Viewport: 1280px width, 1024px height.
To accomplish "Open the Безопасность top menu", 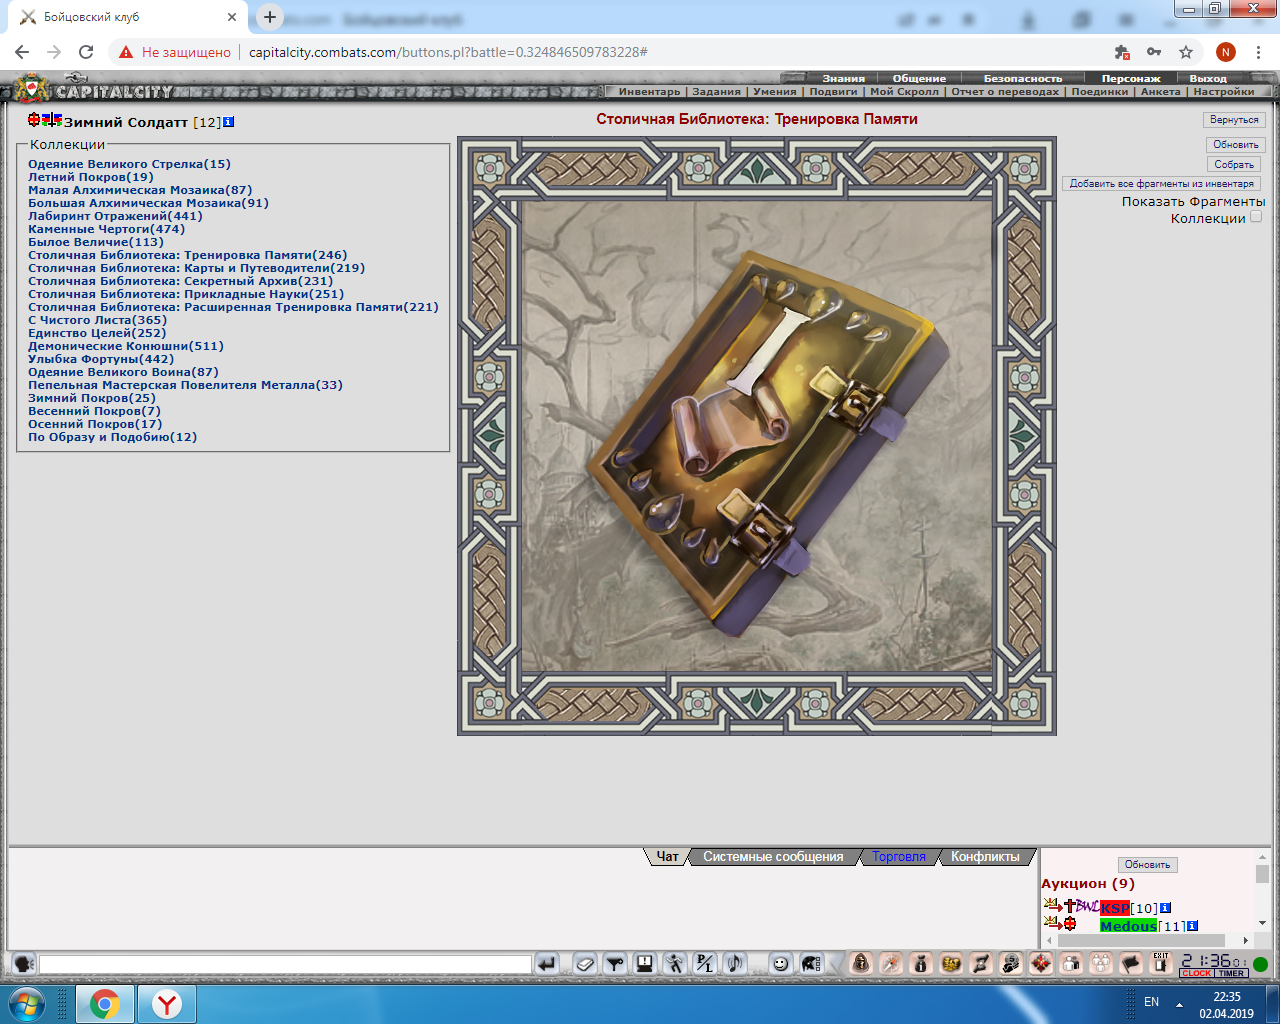I will coord(1023,78).
